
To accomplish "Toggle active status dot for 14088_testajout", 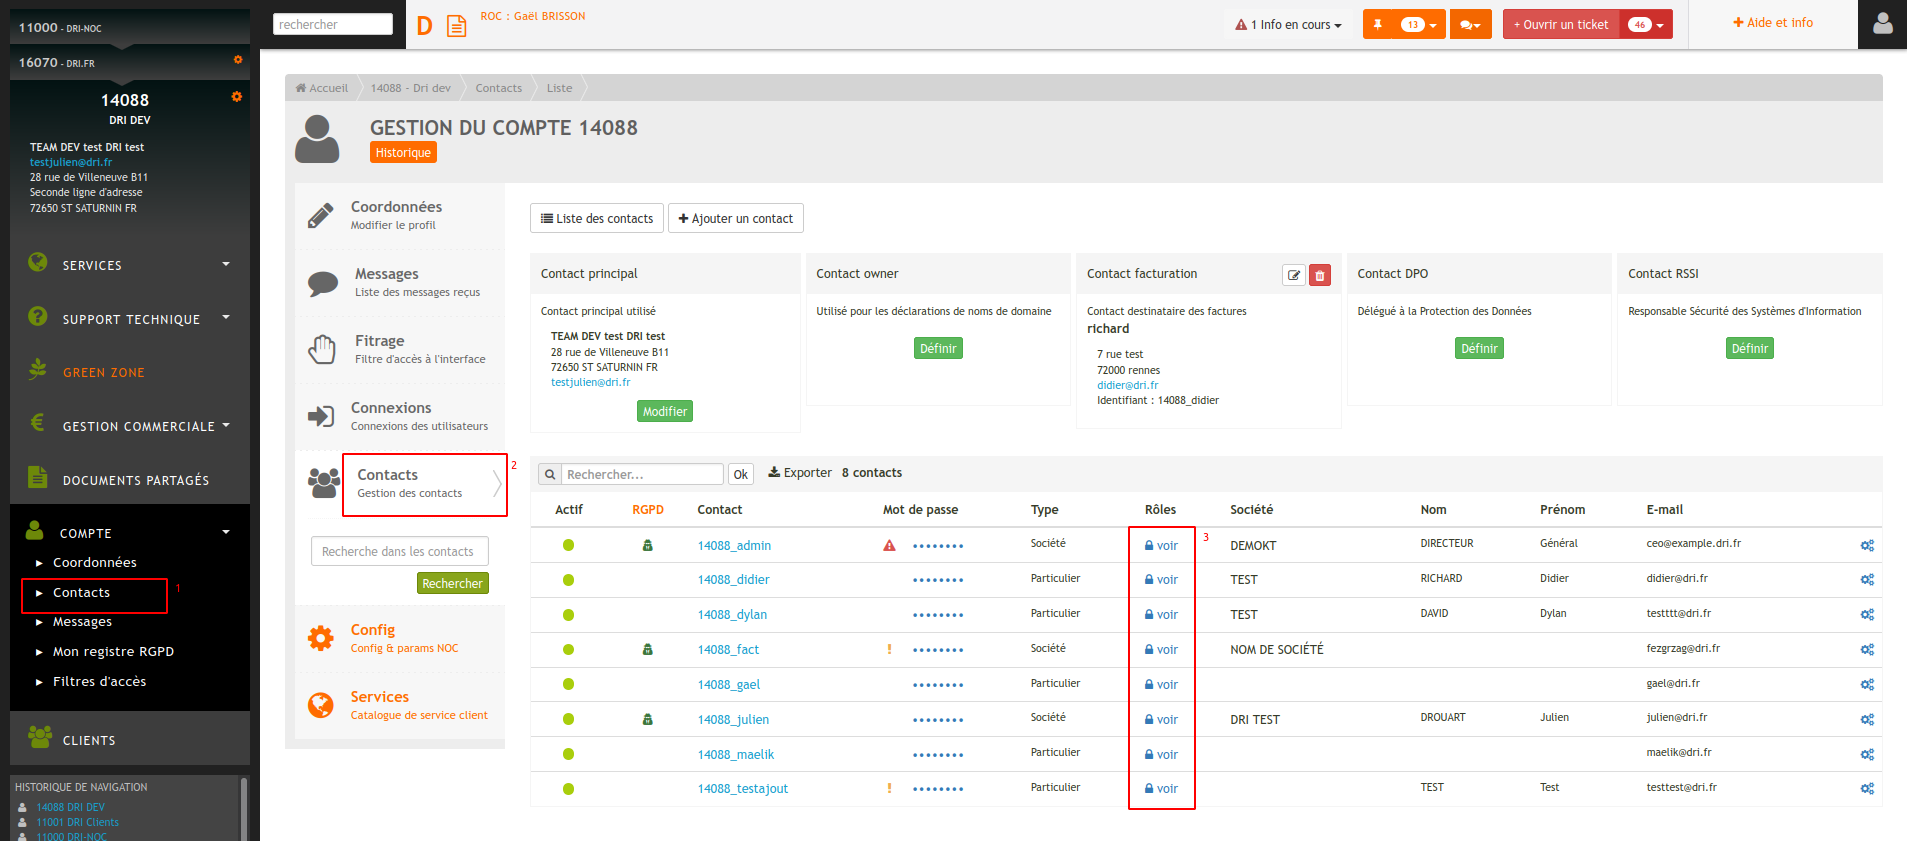I will point(568,789).
